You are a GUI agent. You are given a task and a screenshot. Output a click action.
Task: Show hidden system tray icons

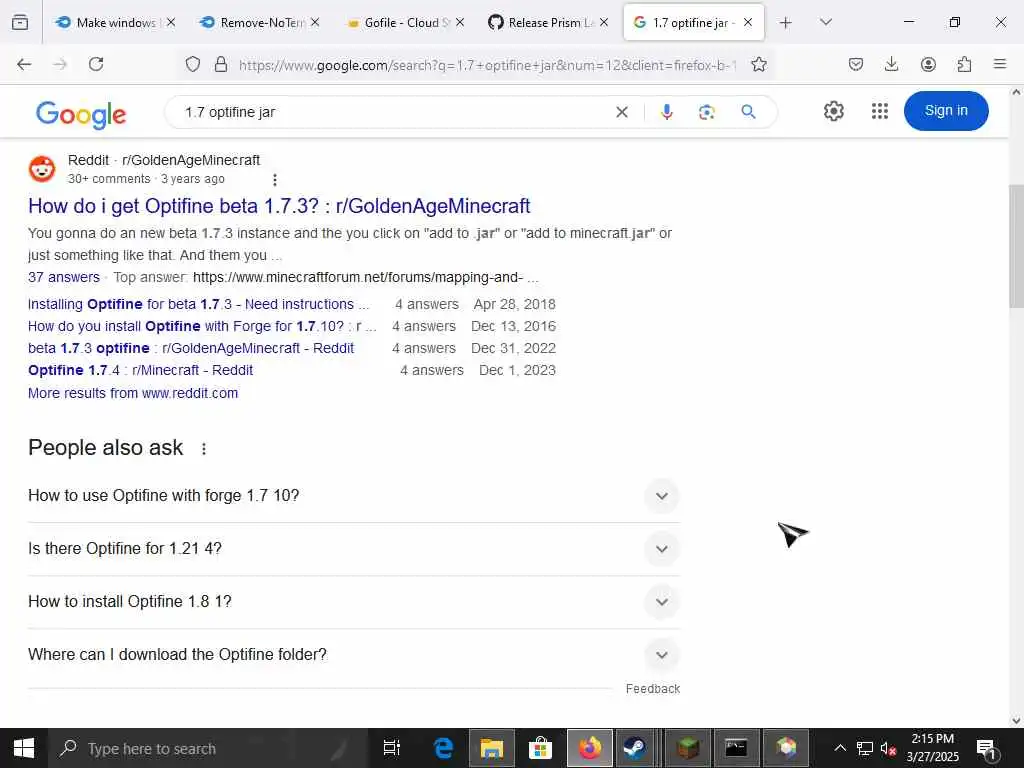tap(840, 748)
